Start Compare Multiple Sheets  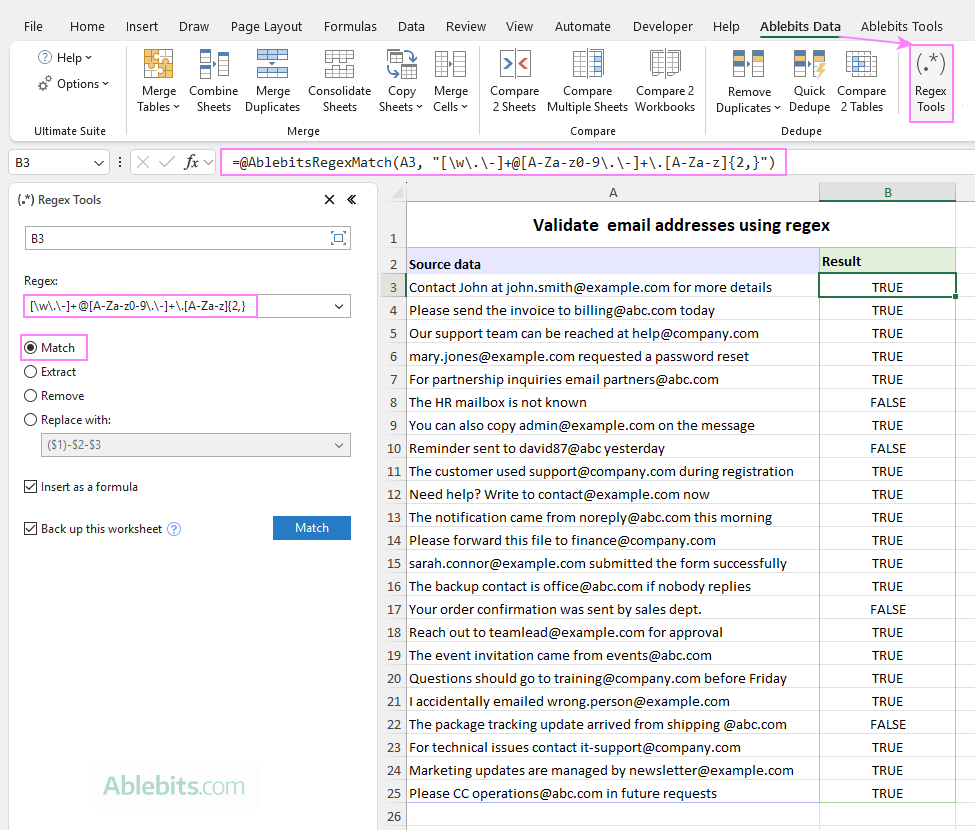pyautogui.click(x=587, y=81)
